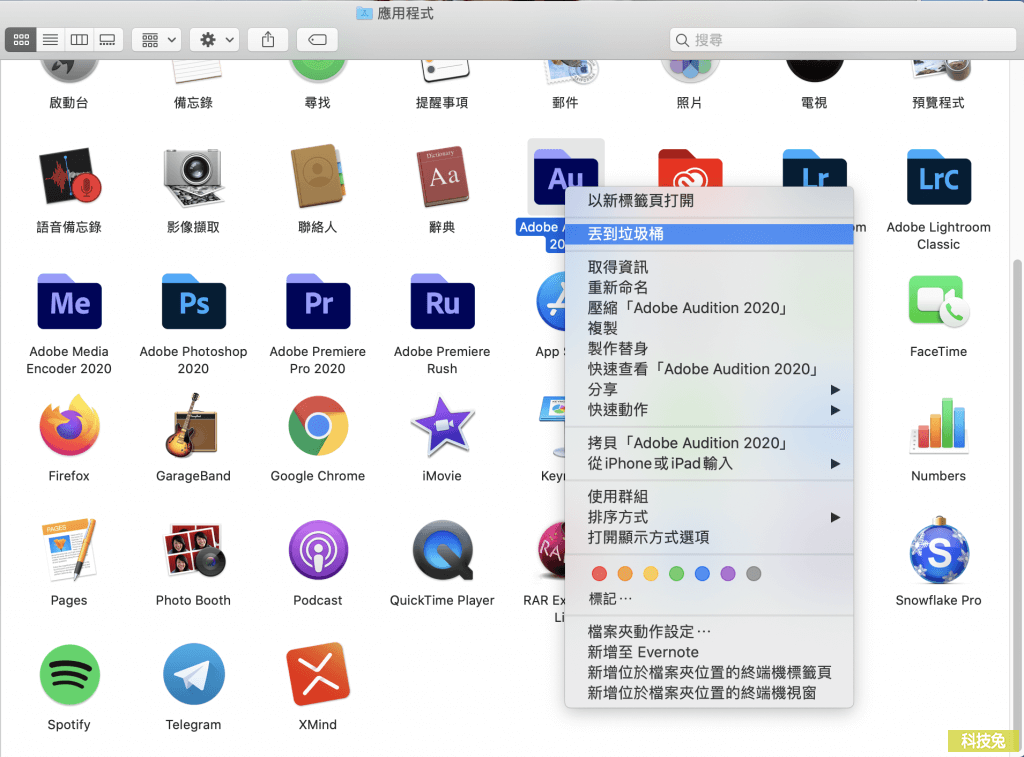Click the Telegram app icon
Viewport: 1024px width, 757px height.
click(193, 675)
